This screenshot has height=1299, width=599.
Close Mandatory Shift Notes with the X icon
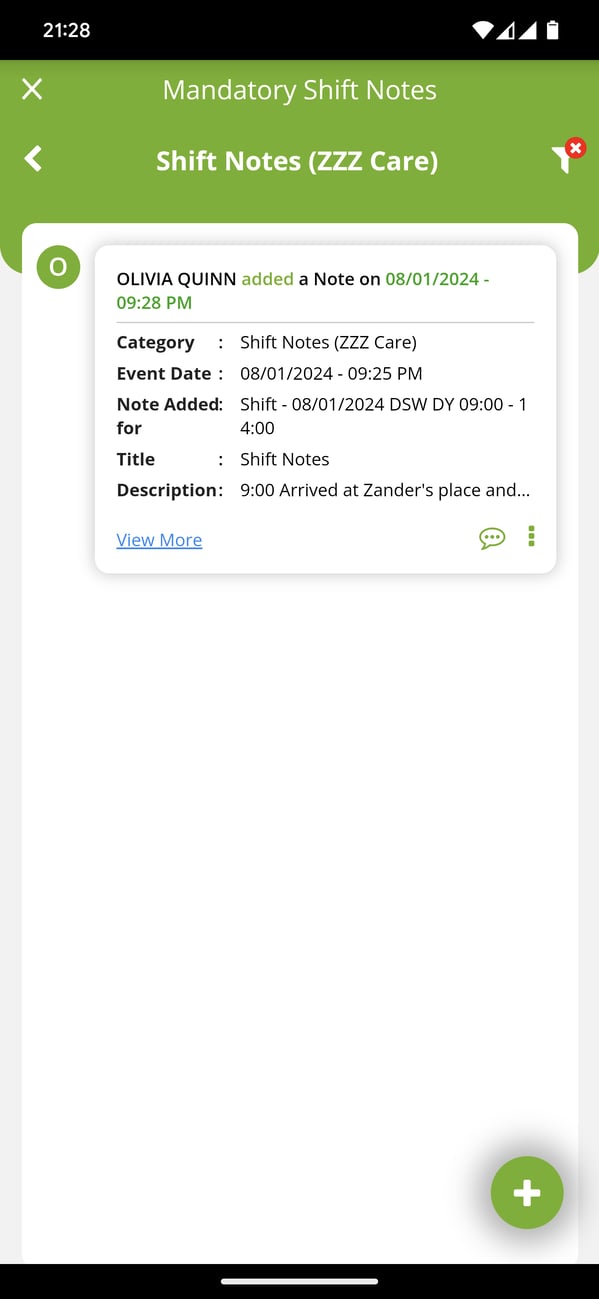(31, 89)
